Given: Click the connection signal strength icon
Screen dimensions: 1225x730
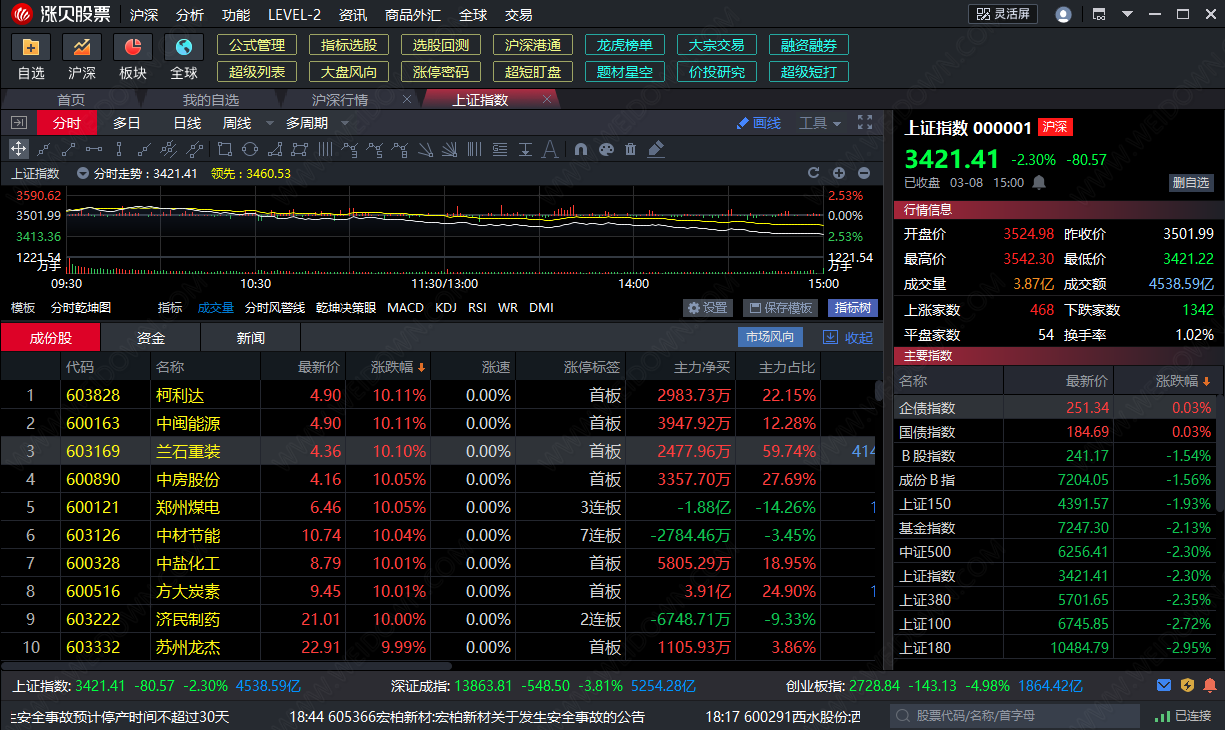Looking at the screenshot, I should point(1163,716).
